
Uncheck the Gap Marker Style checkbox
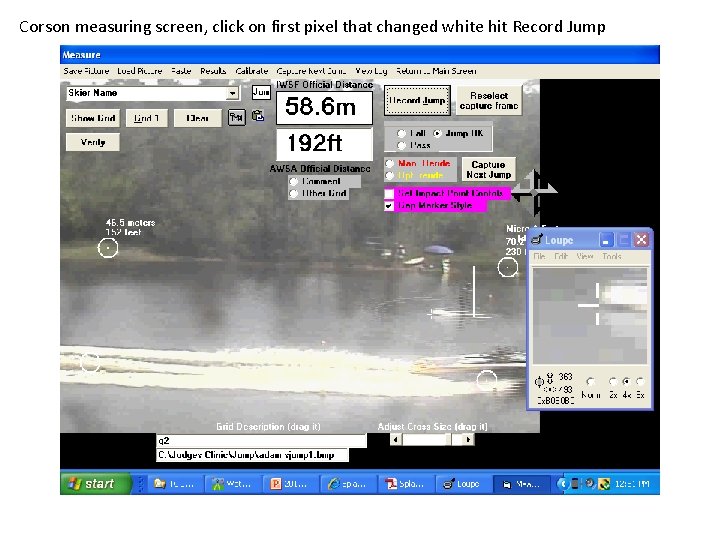[389, 206]
